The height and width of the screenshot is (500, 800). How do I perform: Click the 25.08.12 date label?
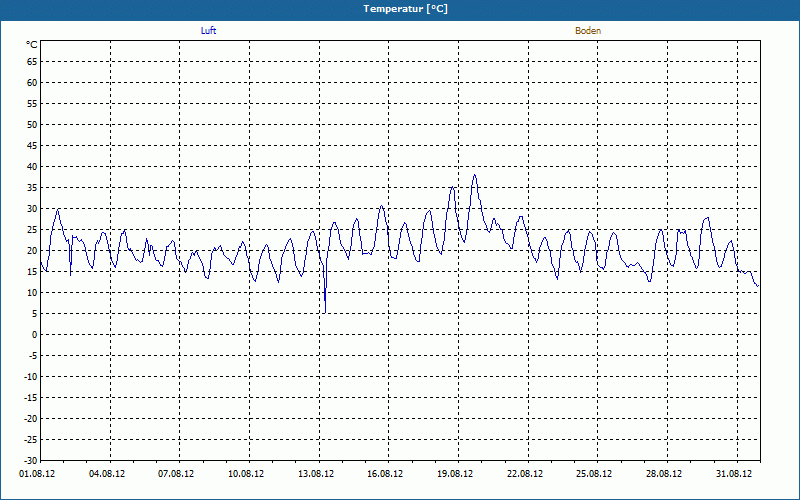[594, 474]
